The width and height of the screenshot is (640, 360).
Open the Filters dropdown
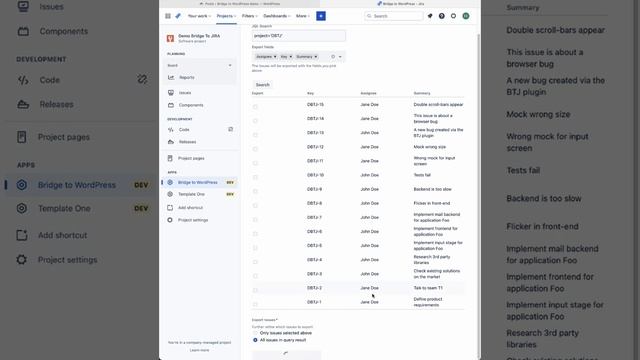[249, 16]
